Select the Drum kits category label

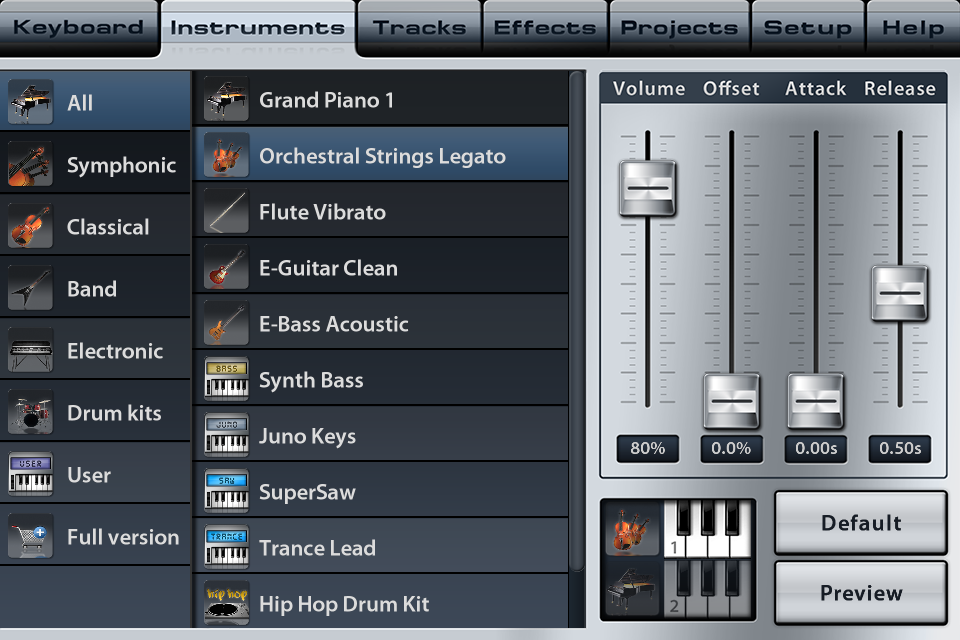tap(114, 413)
